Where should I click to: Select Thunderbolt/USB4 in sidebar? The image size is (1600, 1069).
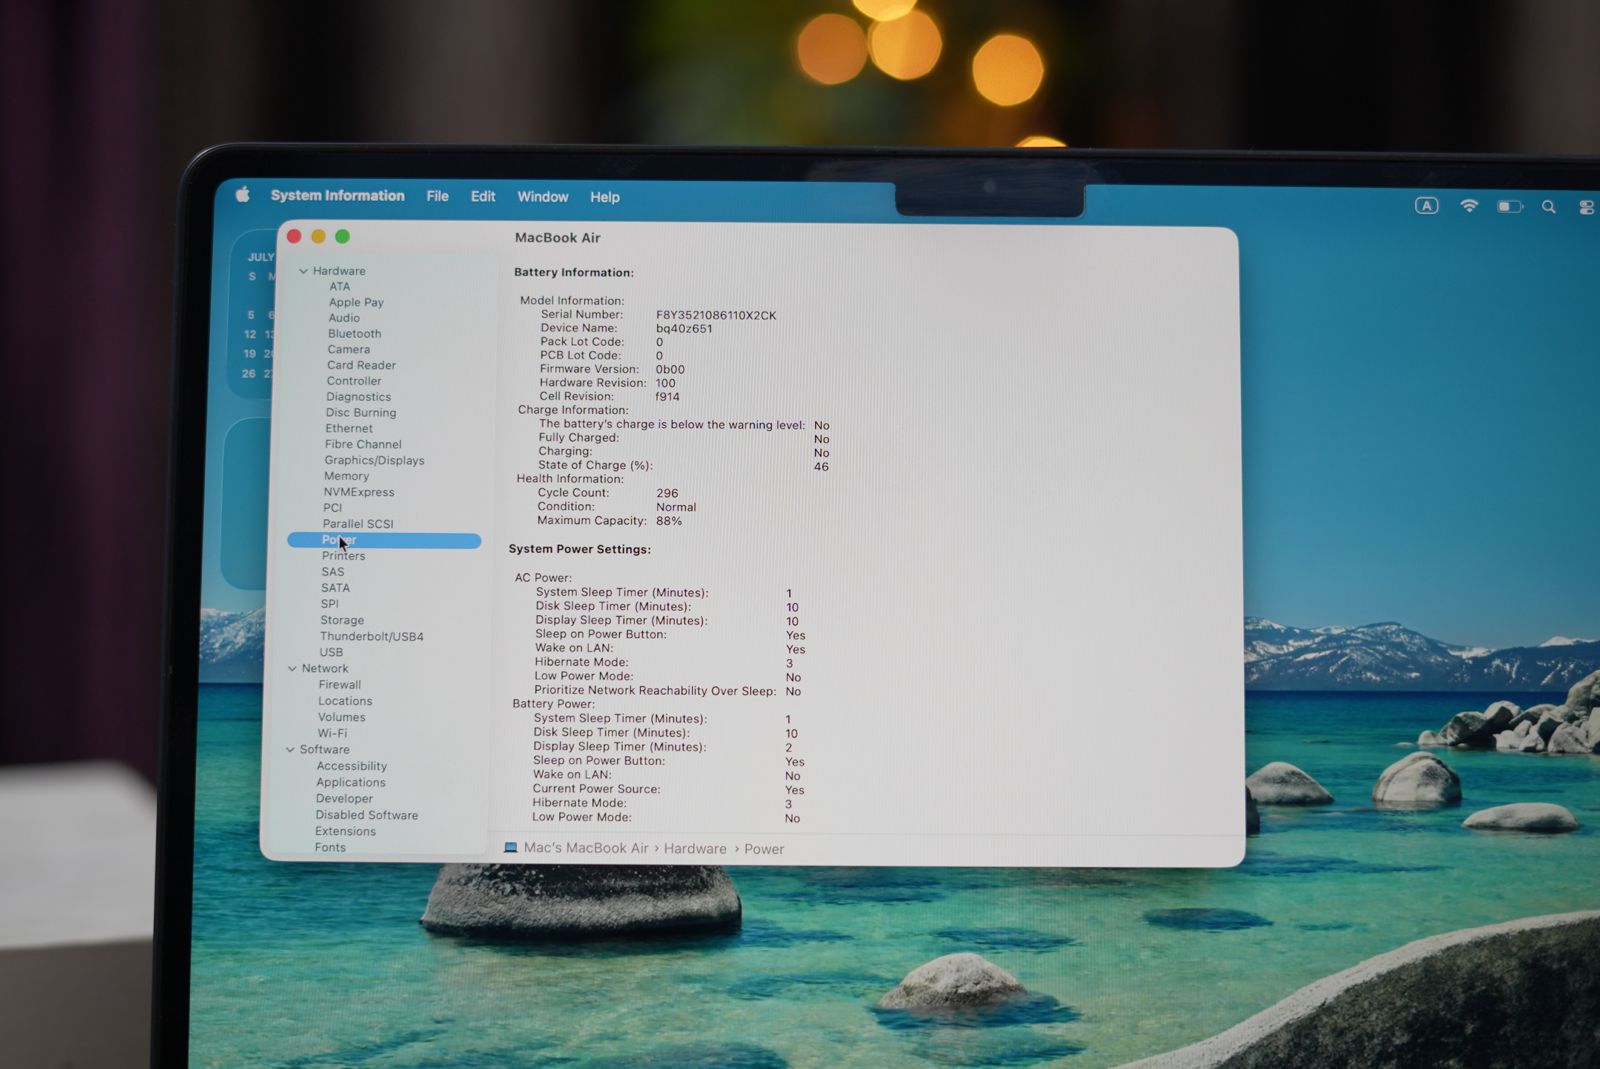point(372,636)
